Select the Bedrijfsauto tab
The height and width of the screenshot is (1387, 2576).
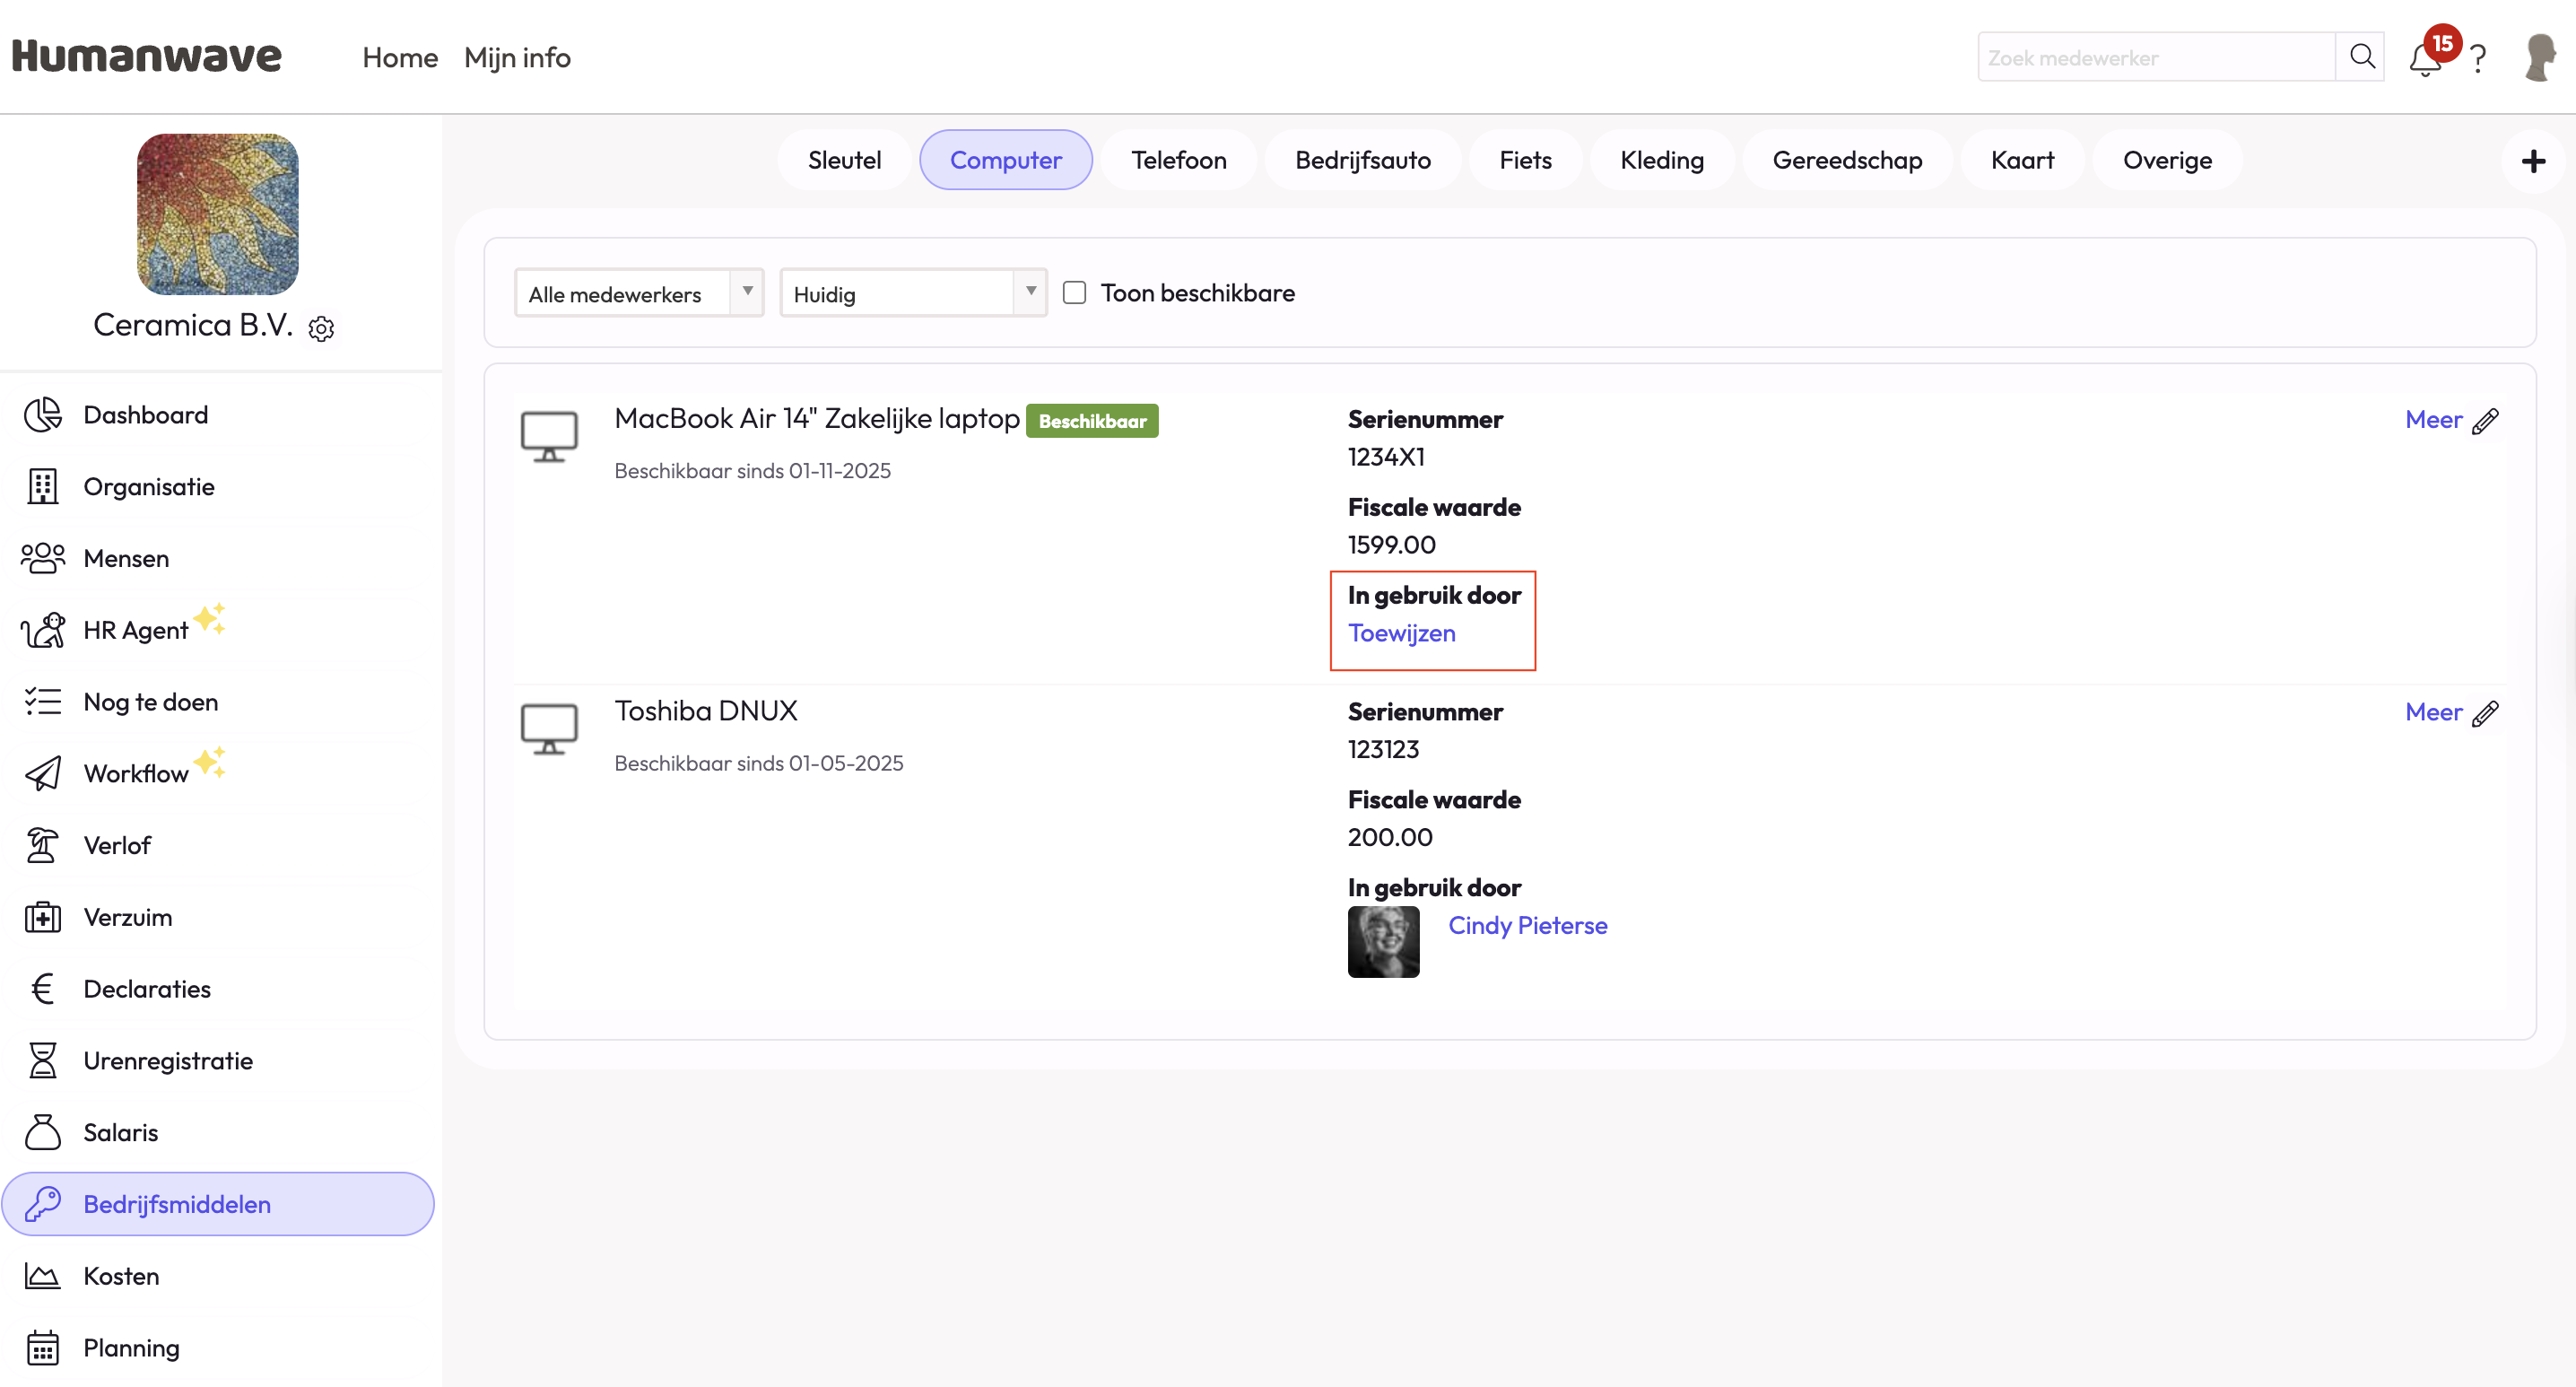click(x=1362, y=161)
